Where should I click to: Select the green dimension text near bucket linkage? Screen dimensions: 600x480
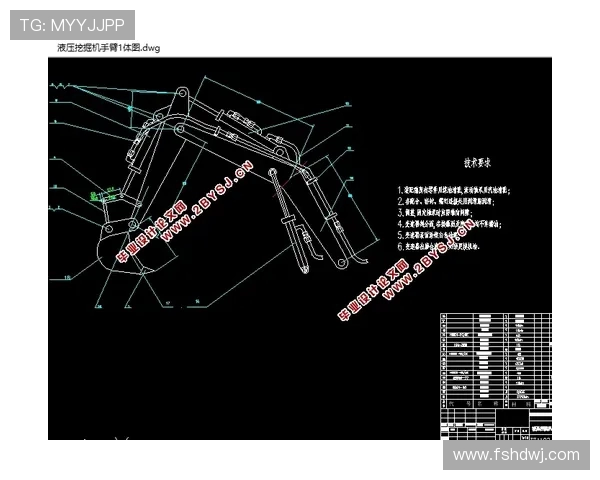coord(102,188)
